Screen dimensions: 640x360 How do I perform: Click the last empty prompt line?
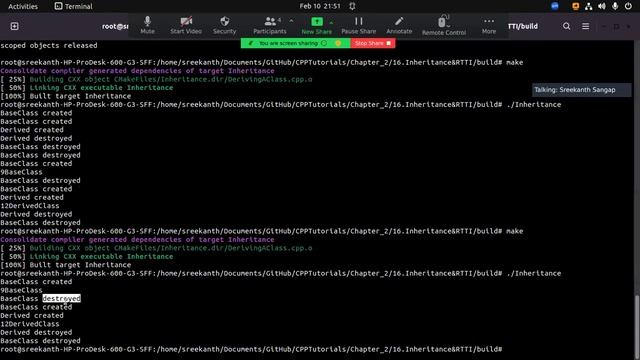click(x=252, y=349)
